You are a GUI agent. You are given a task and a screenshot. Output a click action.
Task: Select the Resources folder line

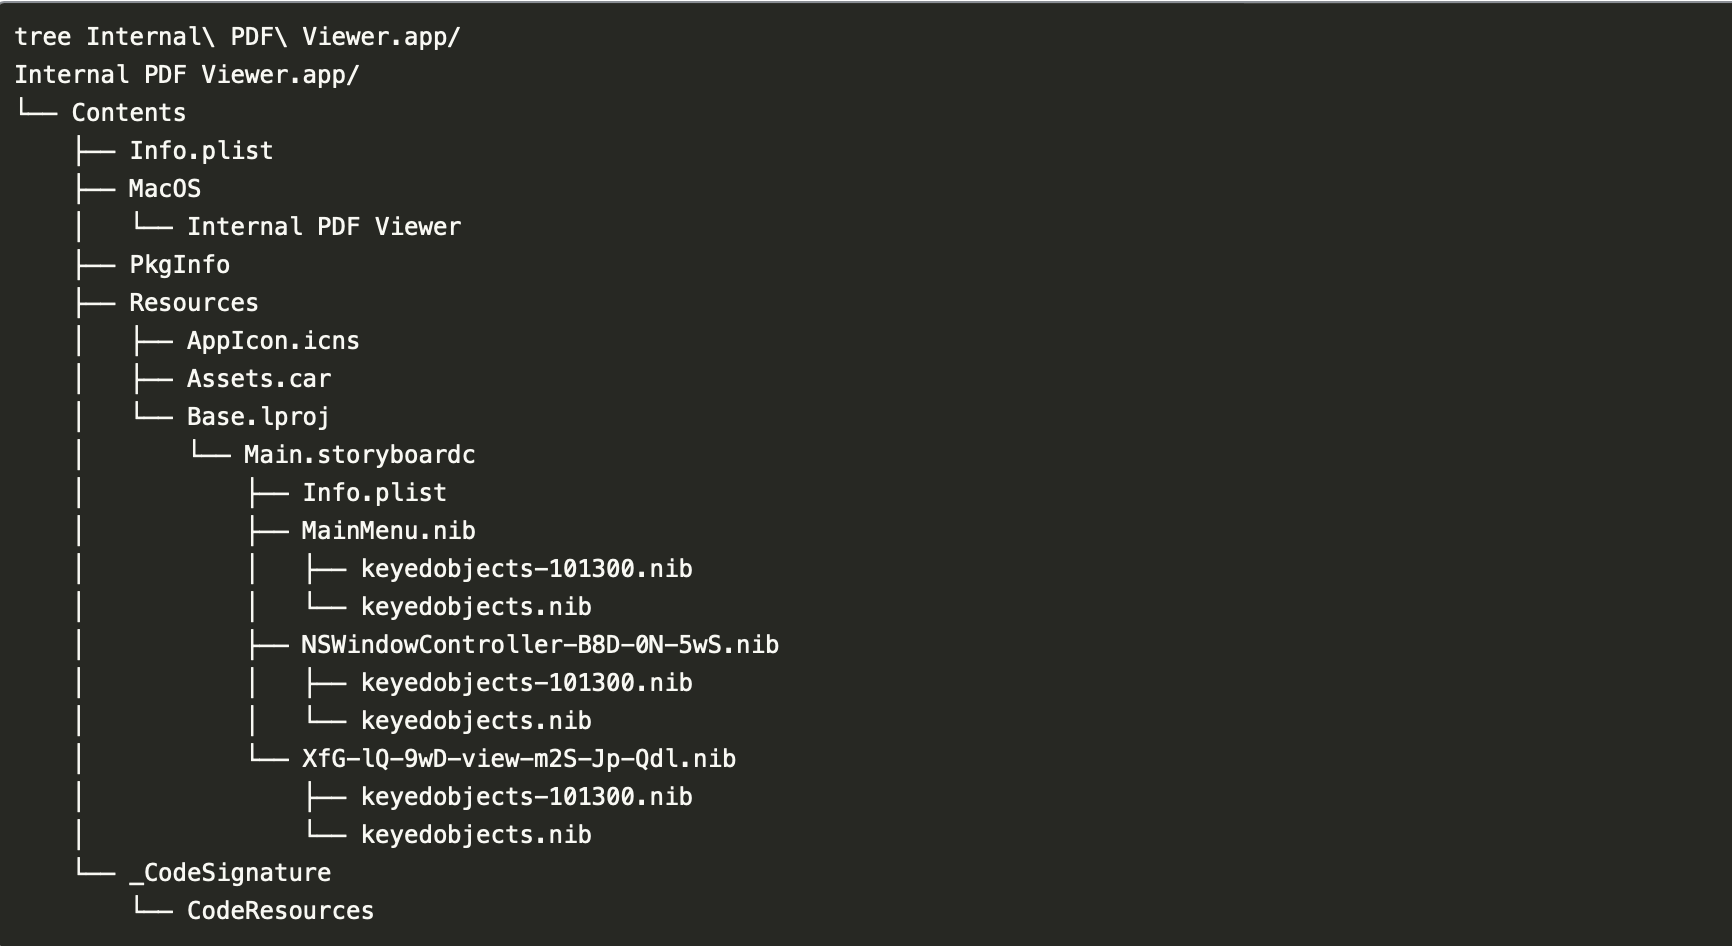click(x=193, y=303)
